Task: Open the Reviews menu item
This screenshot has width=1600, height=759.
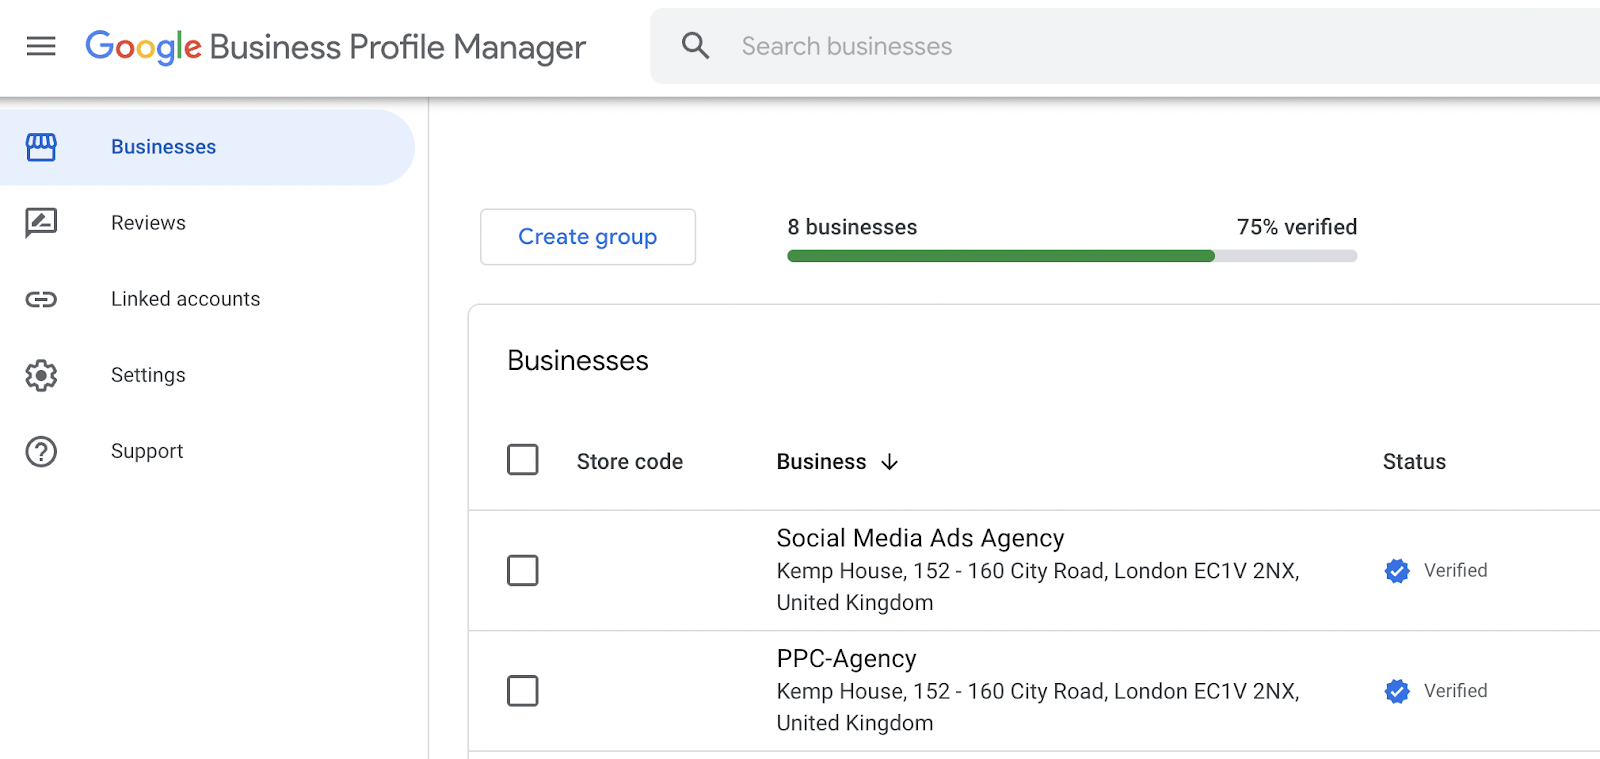Action: [x=148, y=223]
